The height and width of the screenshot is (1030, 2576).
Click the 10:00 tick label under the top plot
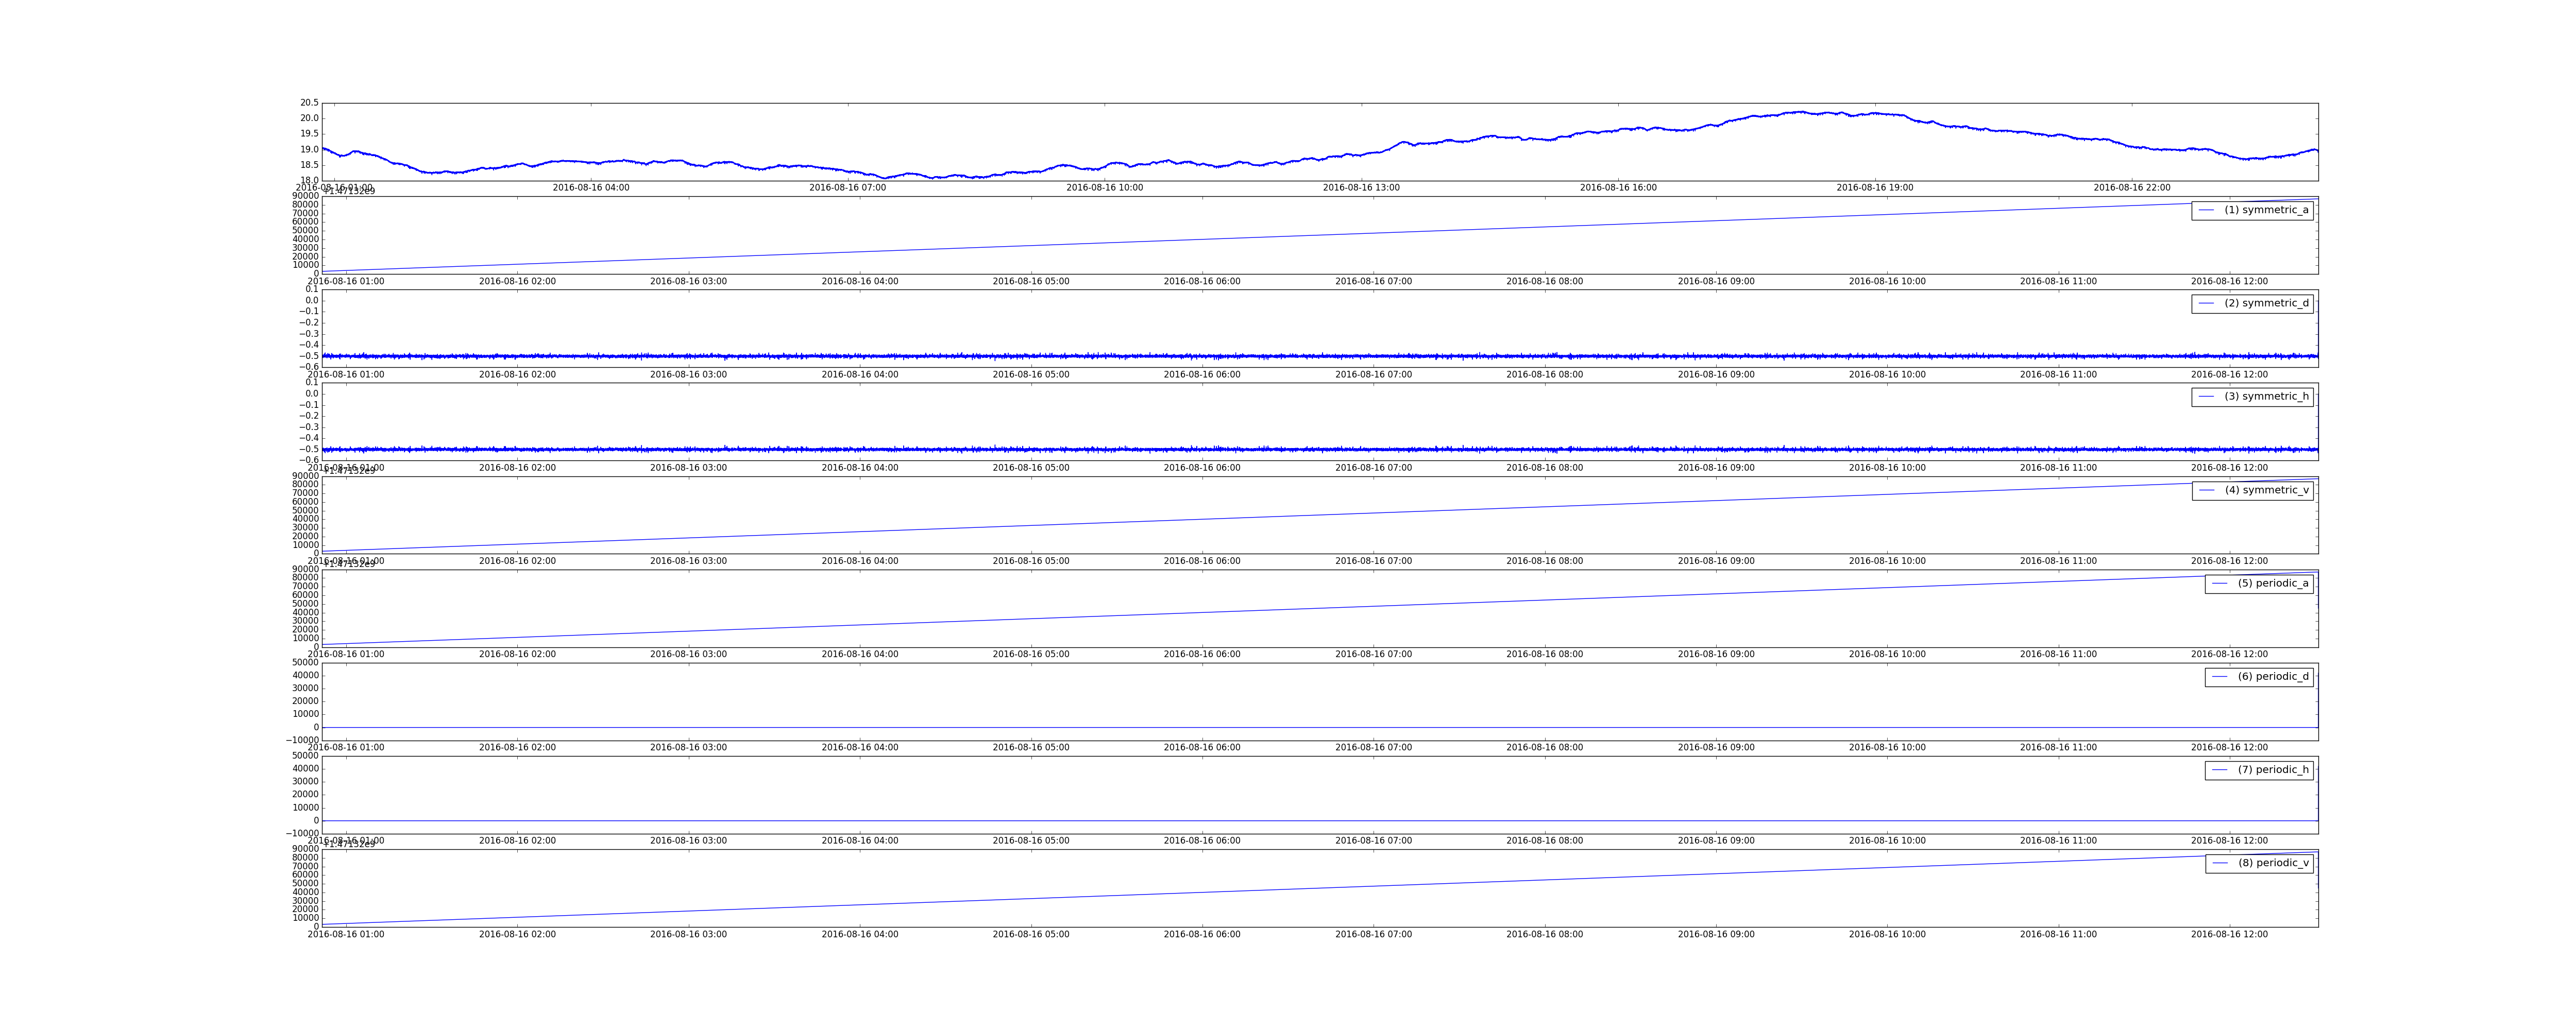pos(1105,188)
